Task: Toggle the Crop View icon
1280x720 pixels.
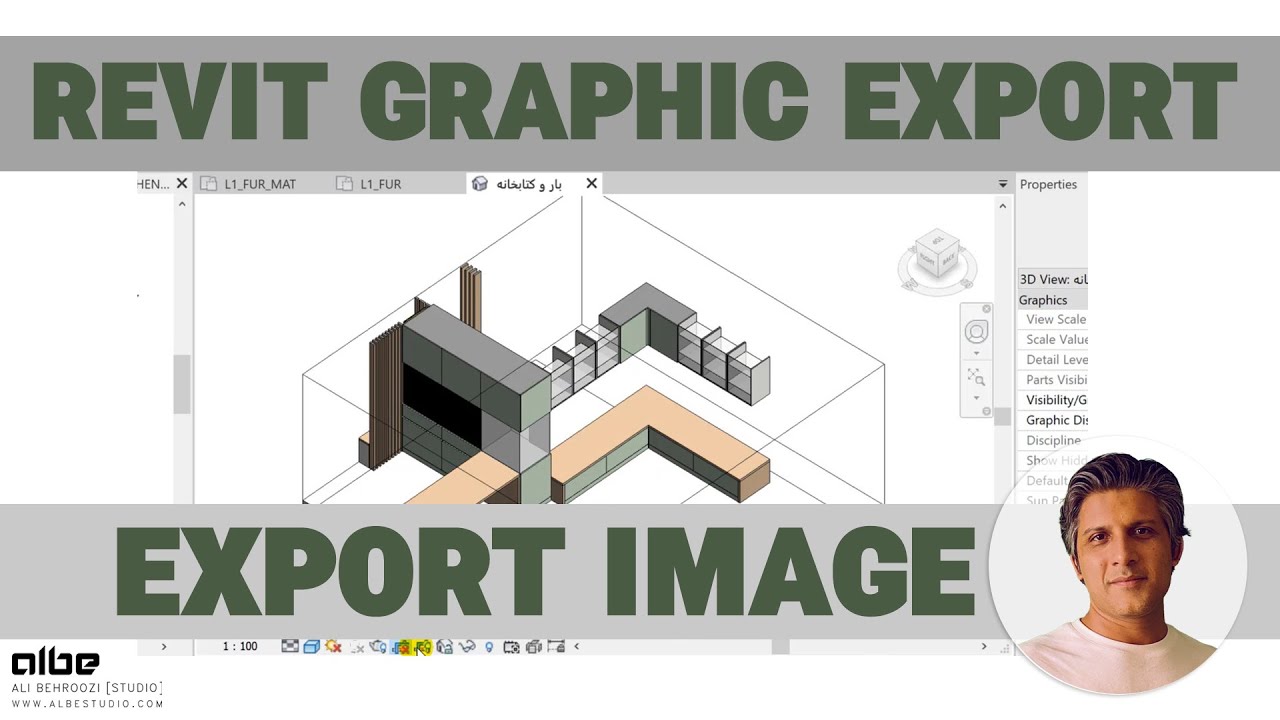Action: (402, 647)
